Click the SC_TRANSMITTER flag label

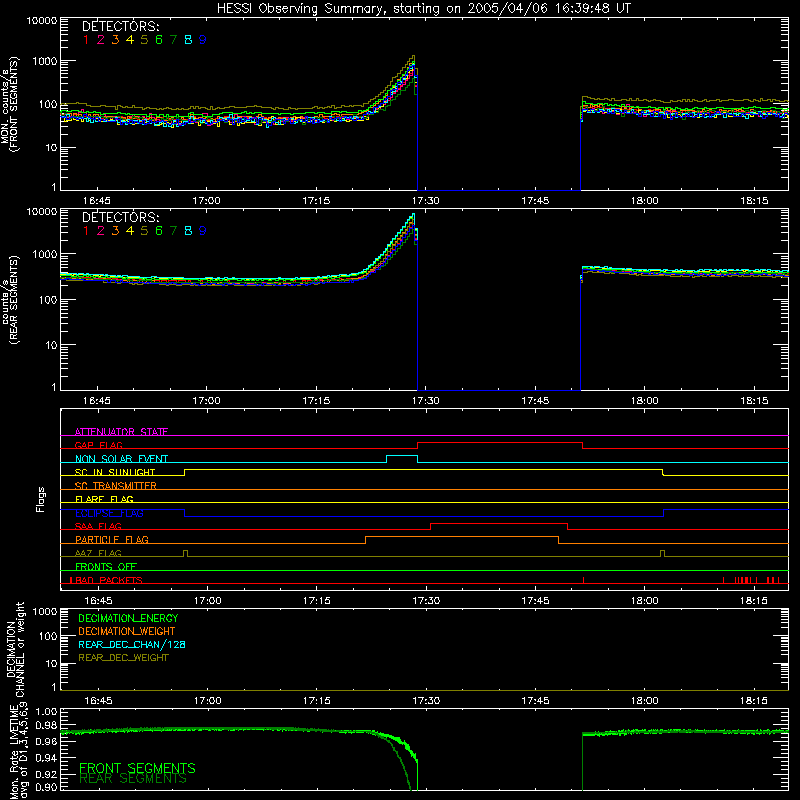pos(116,485)
